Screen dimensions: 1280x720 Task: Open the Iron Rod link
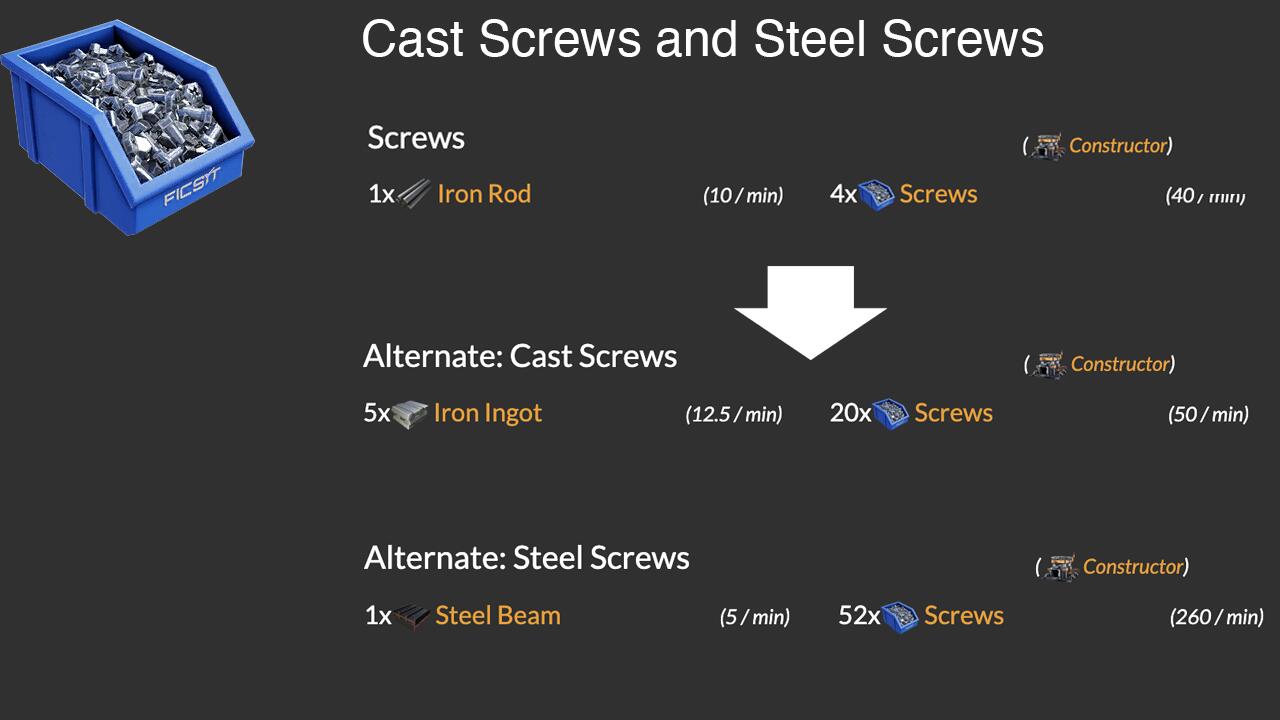tap(484, 194)
